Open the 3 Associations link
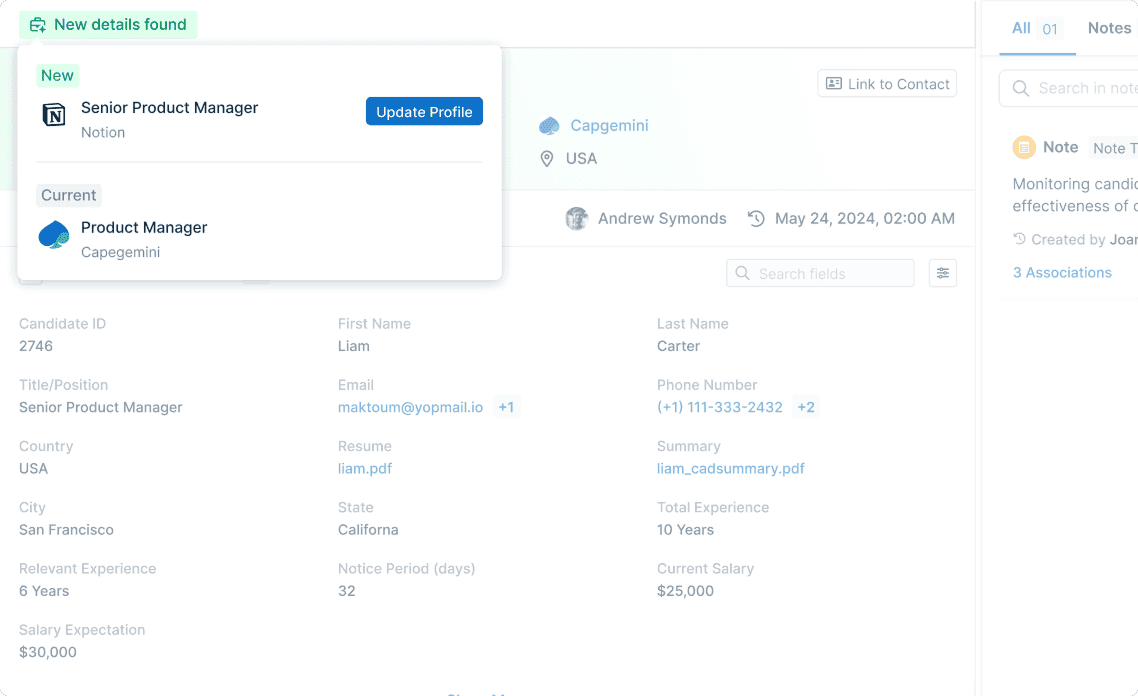Image resolution: width=1138 pixels, height=696 pixels. pos(1062,273)
